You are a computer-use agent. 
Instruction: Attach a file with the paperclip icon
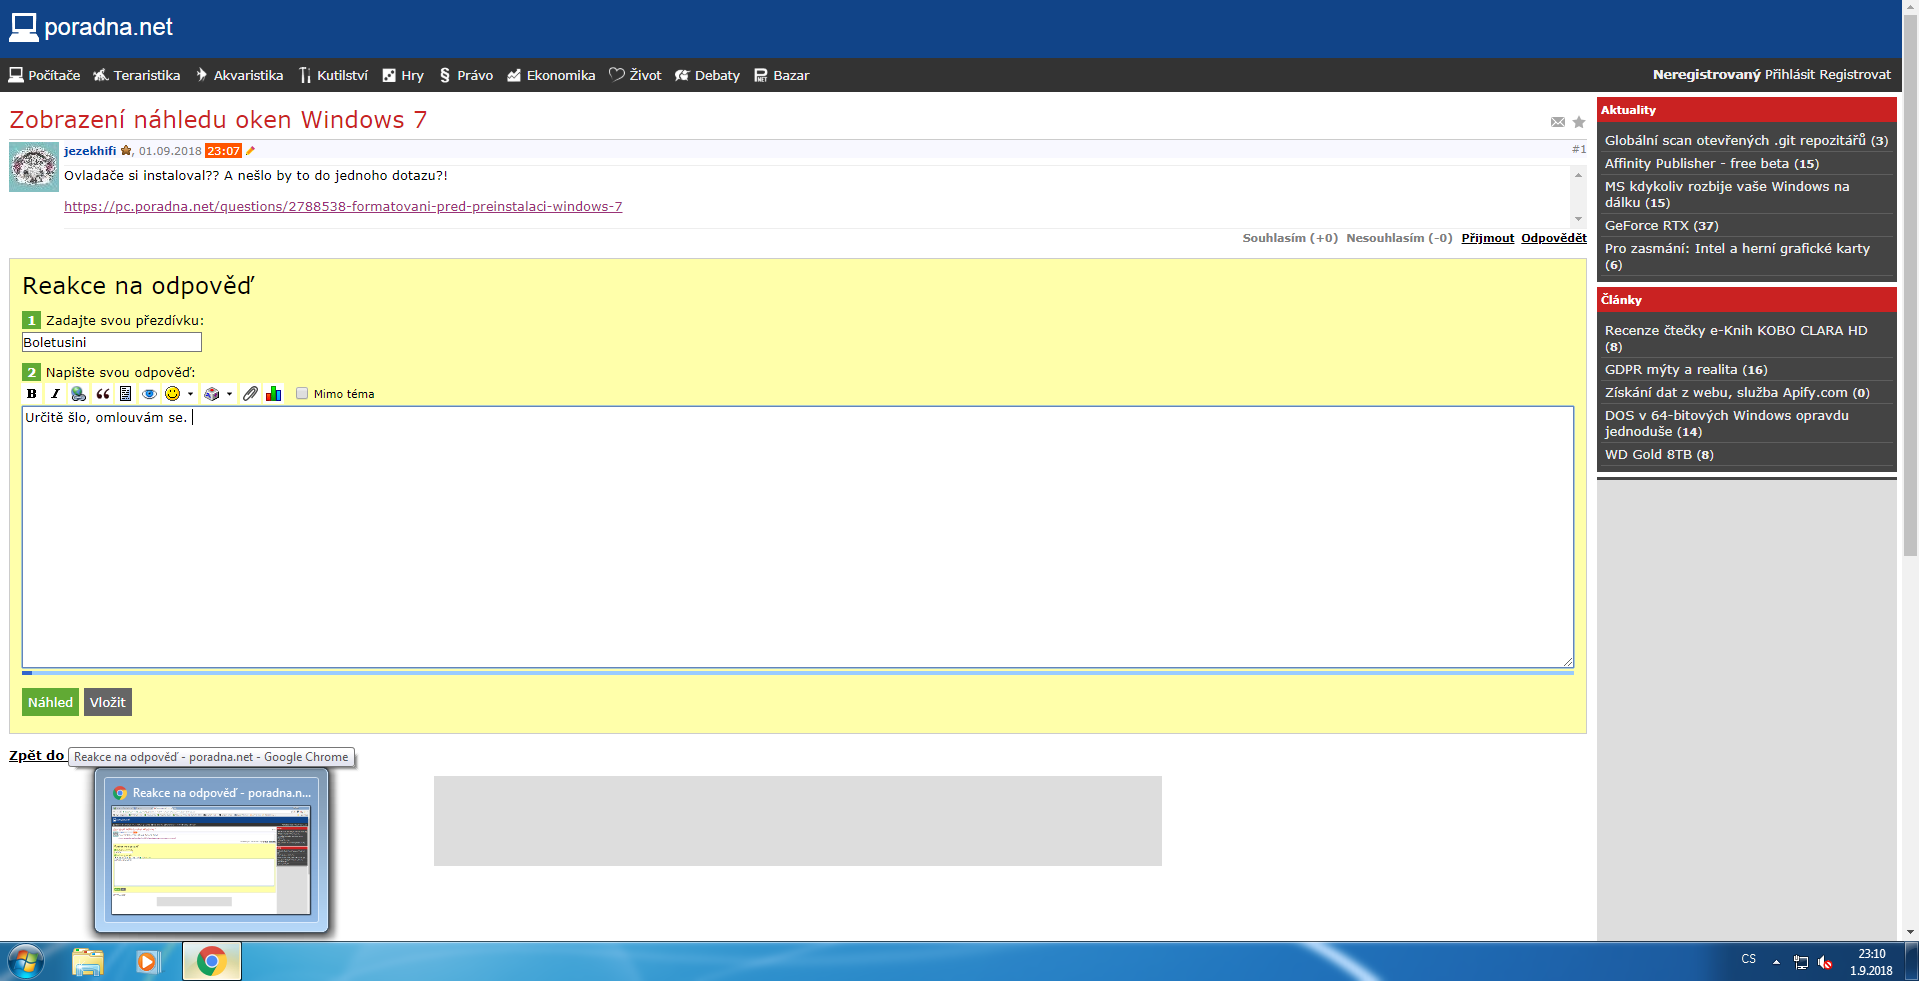click(250, 394)
